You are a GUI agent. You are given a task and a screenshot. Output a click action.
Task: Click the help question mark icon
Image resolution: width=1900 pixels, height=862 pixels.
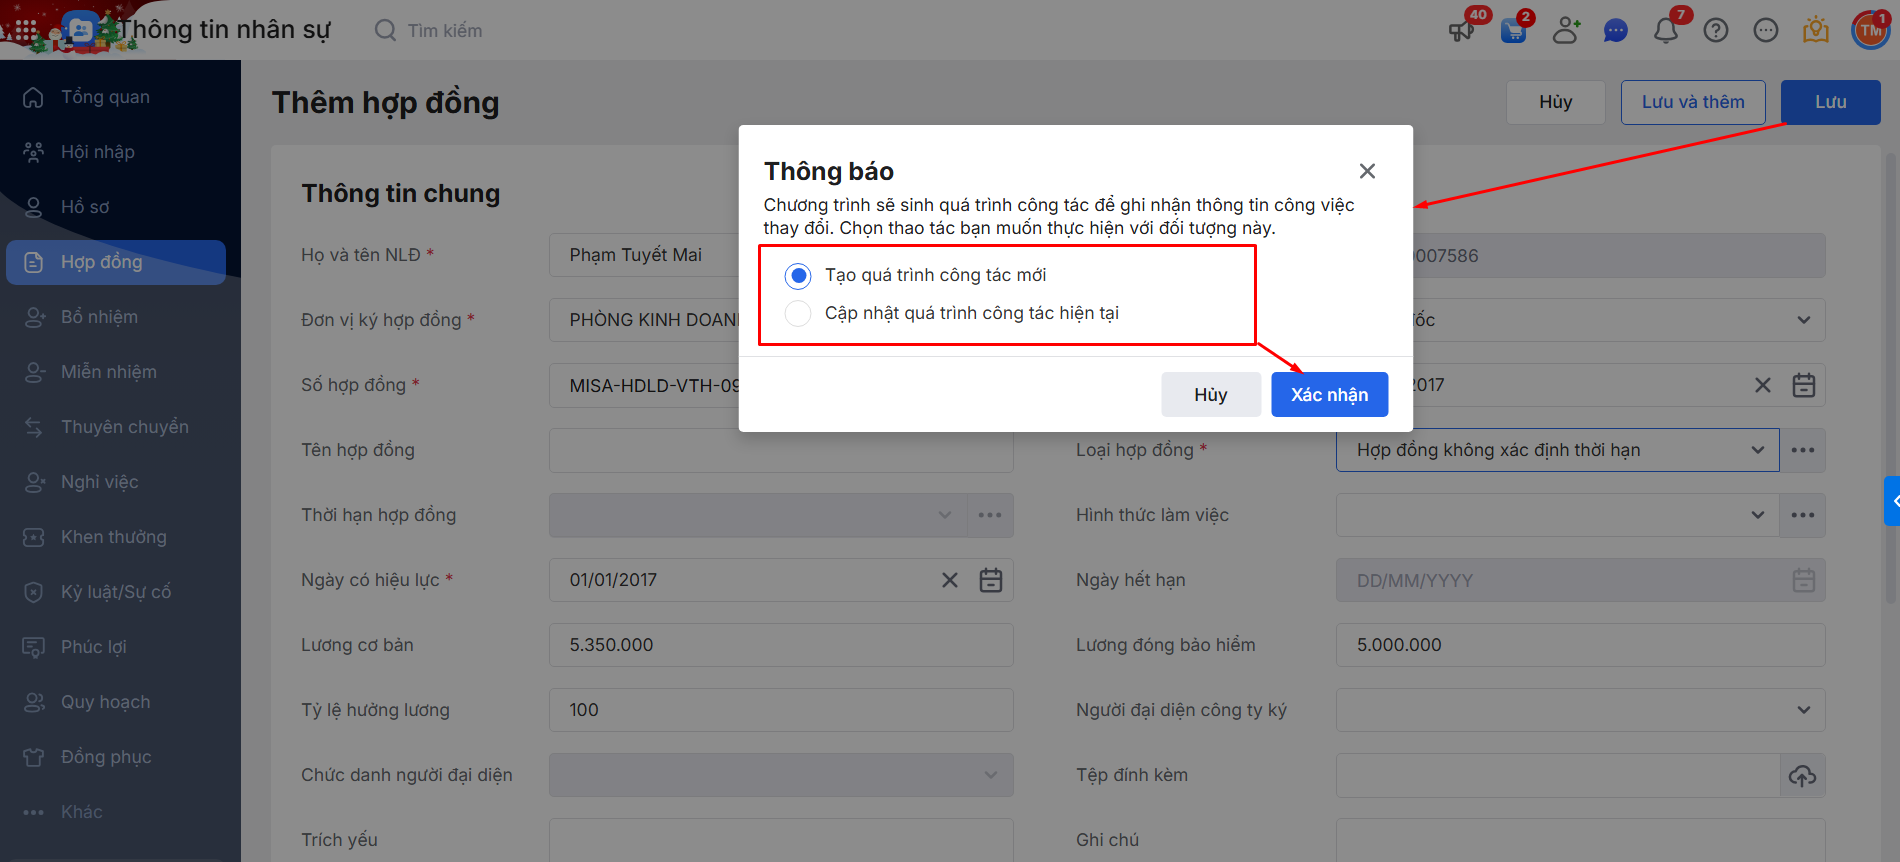[x=1716, y=30]
